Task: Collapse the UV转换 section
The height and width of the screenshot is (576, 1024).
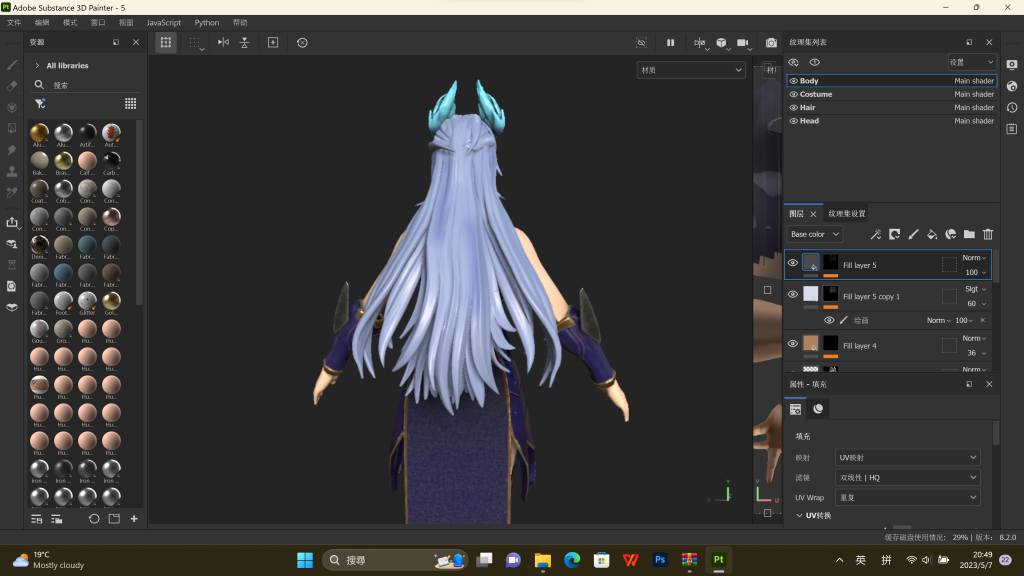Action: pyautogui.click(x=799, y=515)
